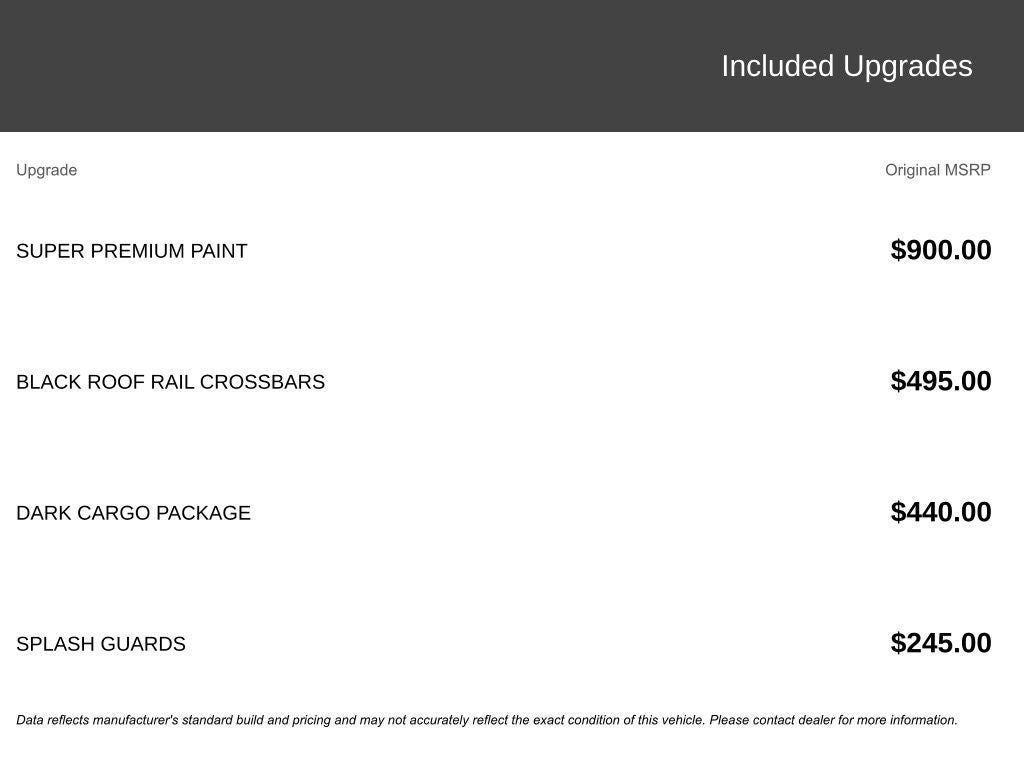Click the $440.00 price

940,512
